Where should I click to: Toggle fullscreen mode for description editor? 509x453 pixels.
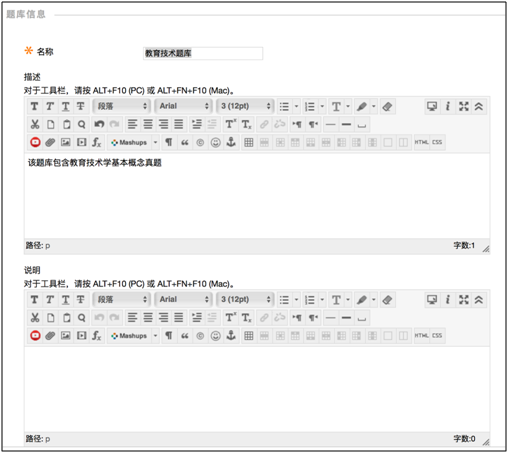click(x=464, y=107)
